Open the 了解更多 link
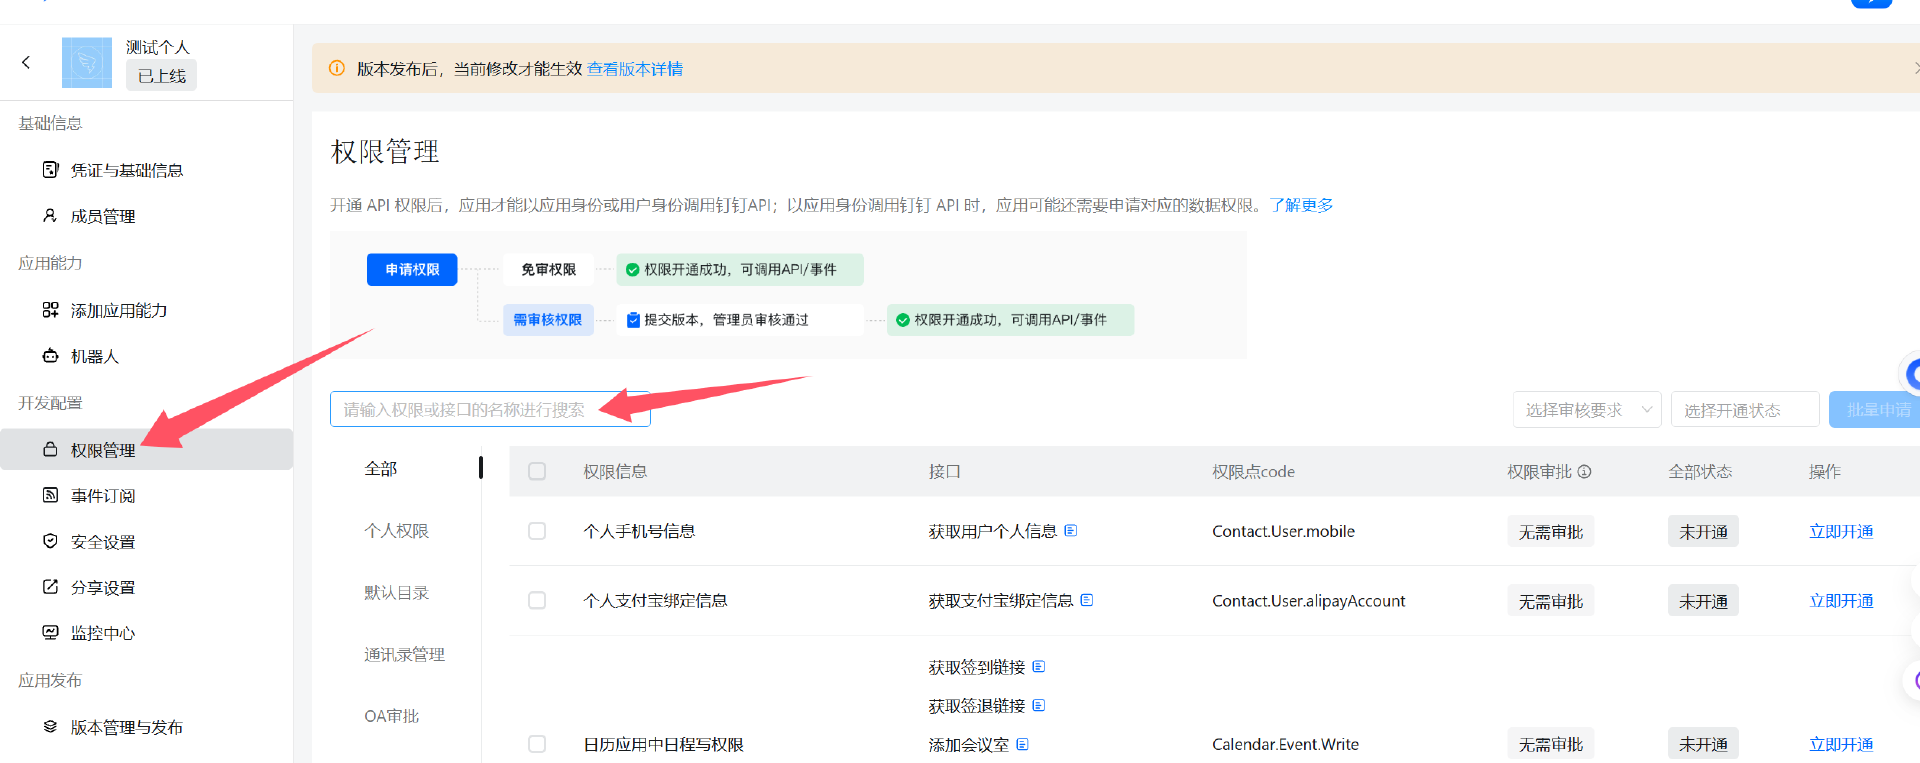Screen dimensions: 1920x763 (1302, 205)
